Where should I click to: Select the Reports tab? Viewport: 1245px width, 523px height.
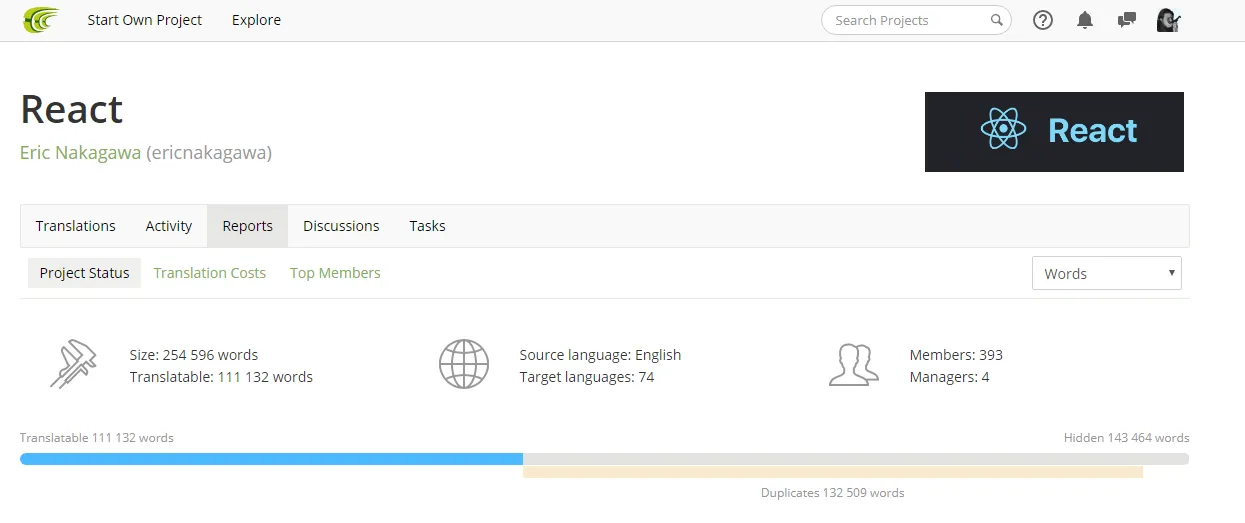tap(248, 226)
